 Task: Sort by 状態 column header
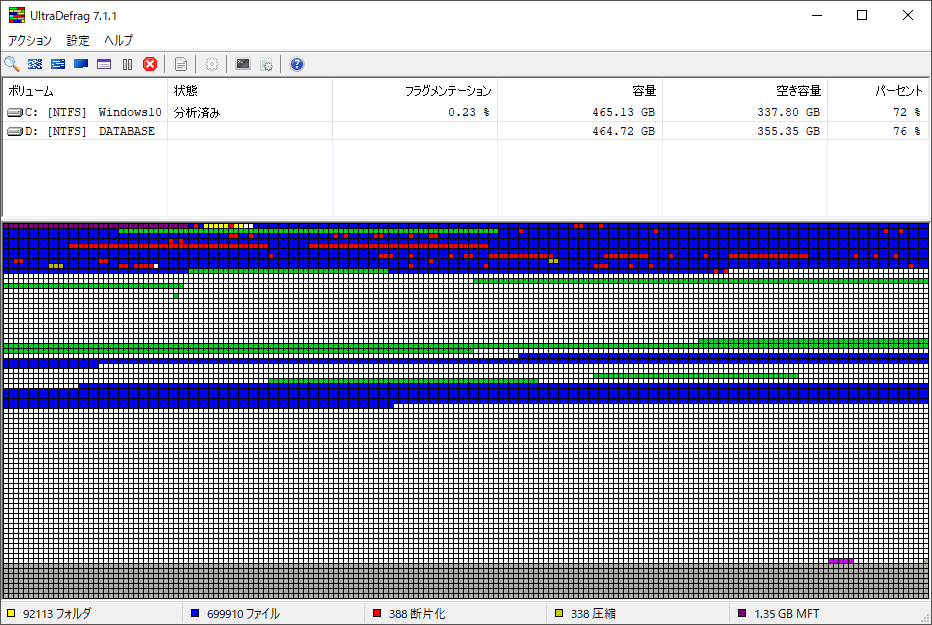(x=250, y=91)
